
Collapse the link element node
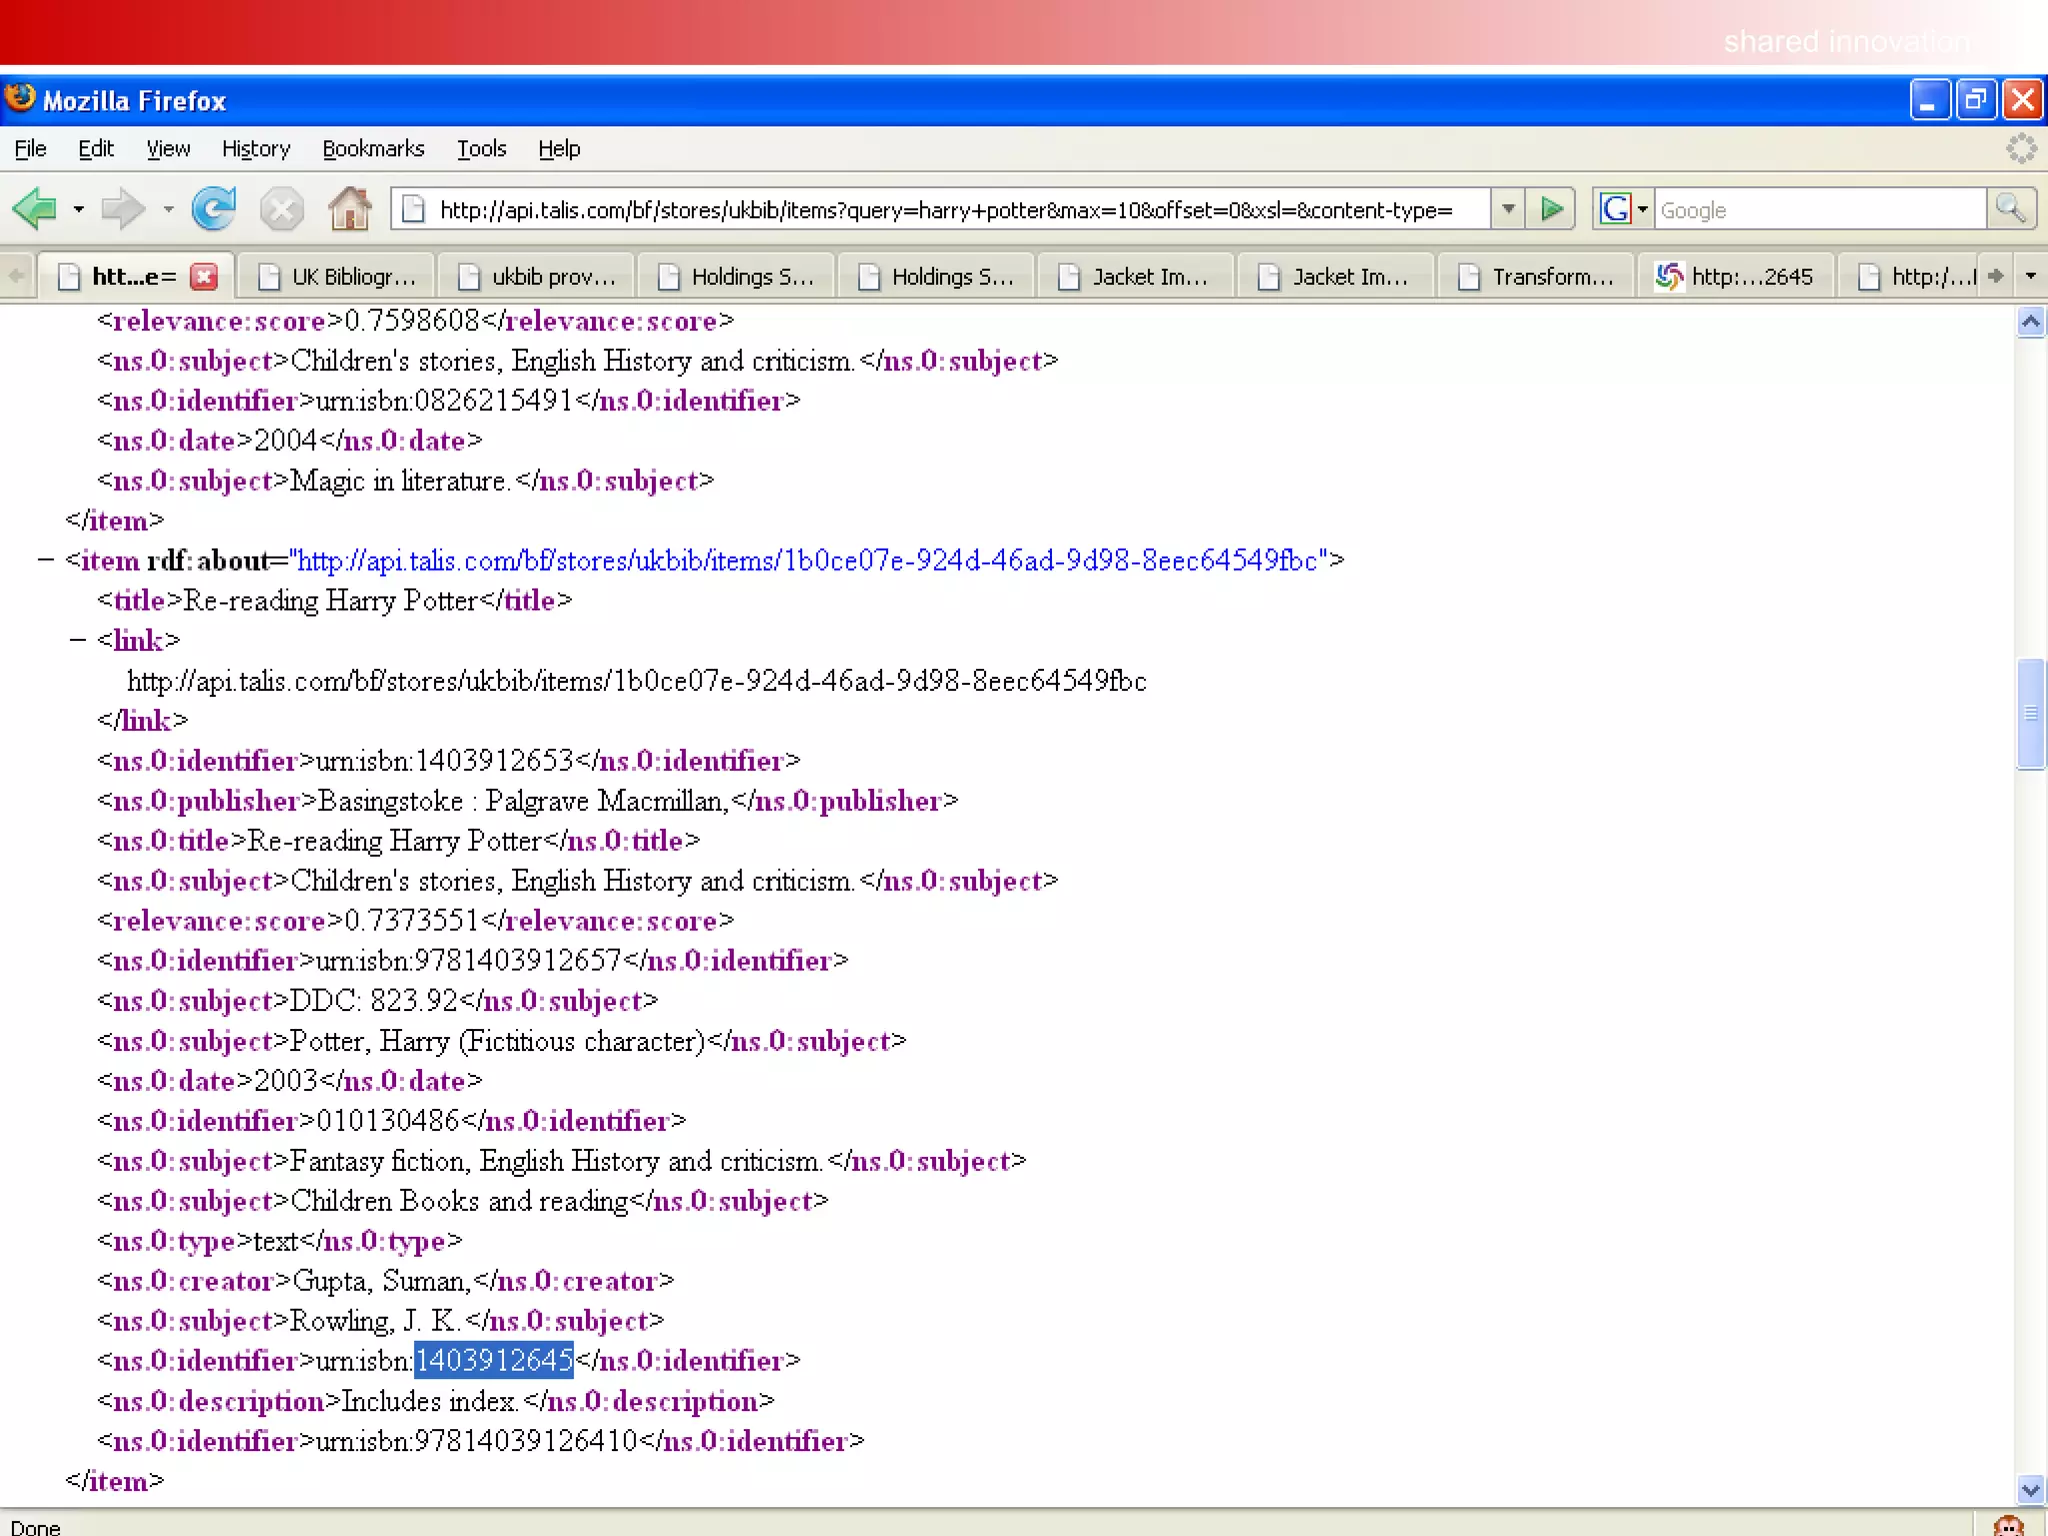[x=77, y=640]
